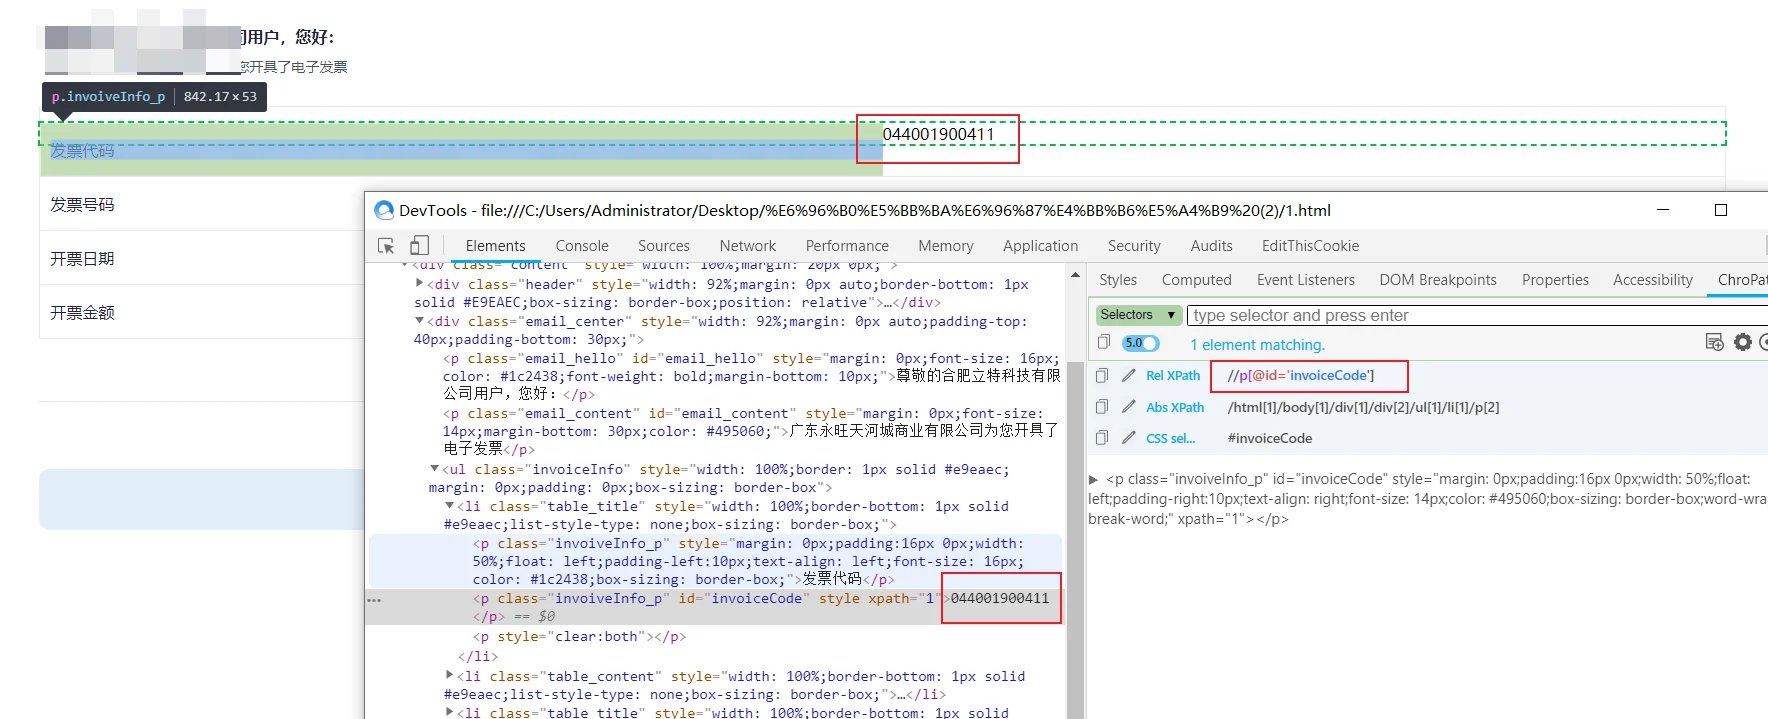The image size is (1768, 719).
Task: Toggle the device toolbar icon
Action: click(x=420, y=246)
